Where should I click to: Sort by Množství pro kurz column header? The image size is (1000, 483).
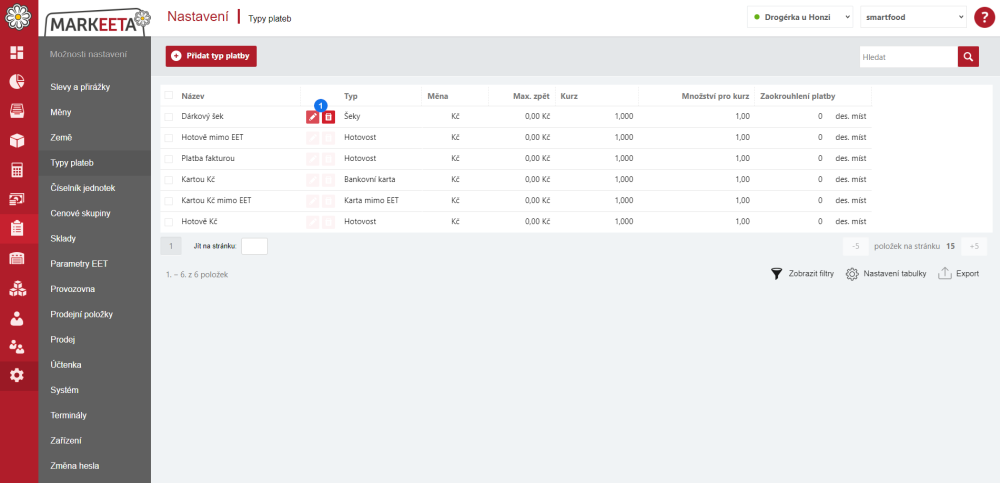click(x=715, y=96)
